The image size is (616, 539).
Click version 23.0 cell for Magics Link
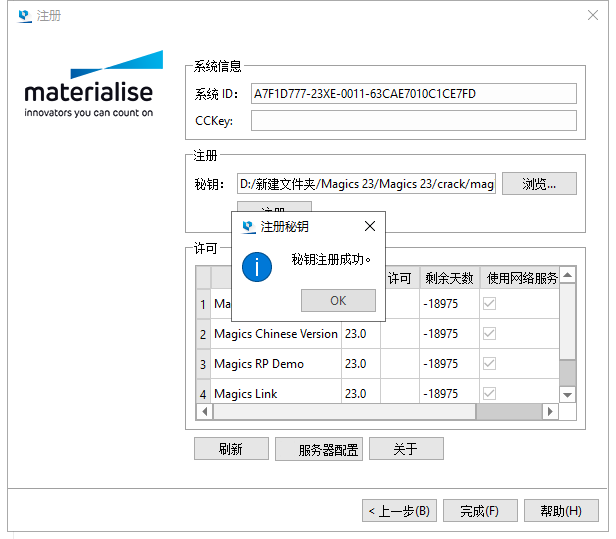click(361, 393)
